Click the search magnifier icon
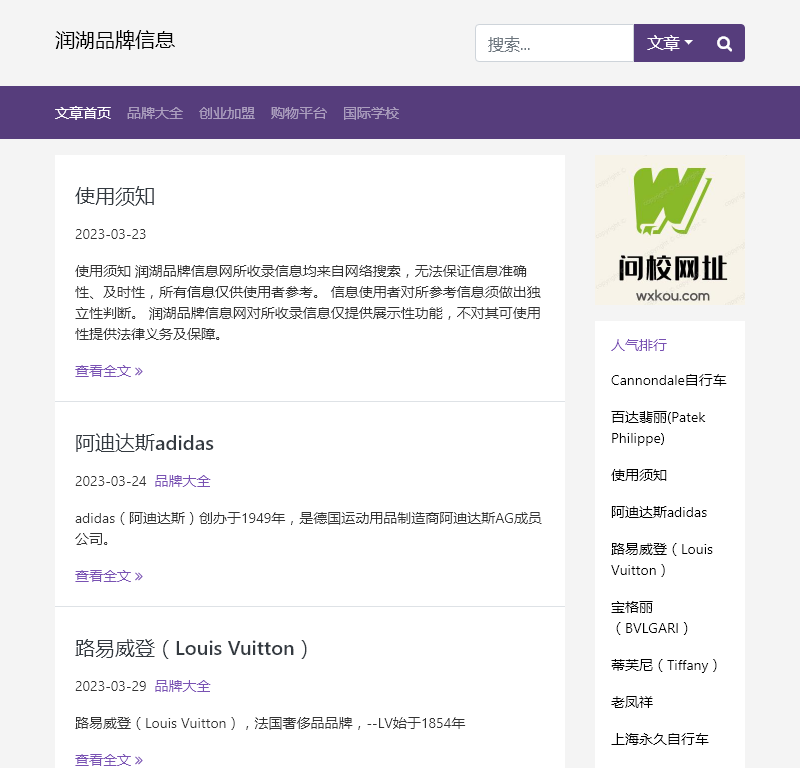The image size is (800, 768). click(x=724, y=43)
